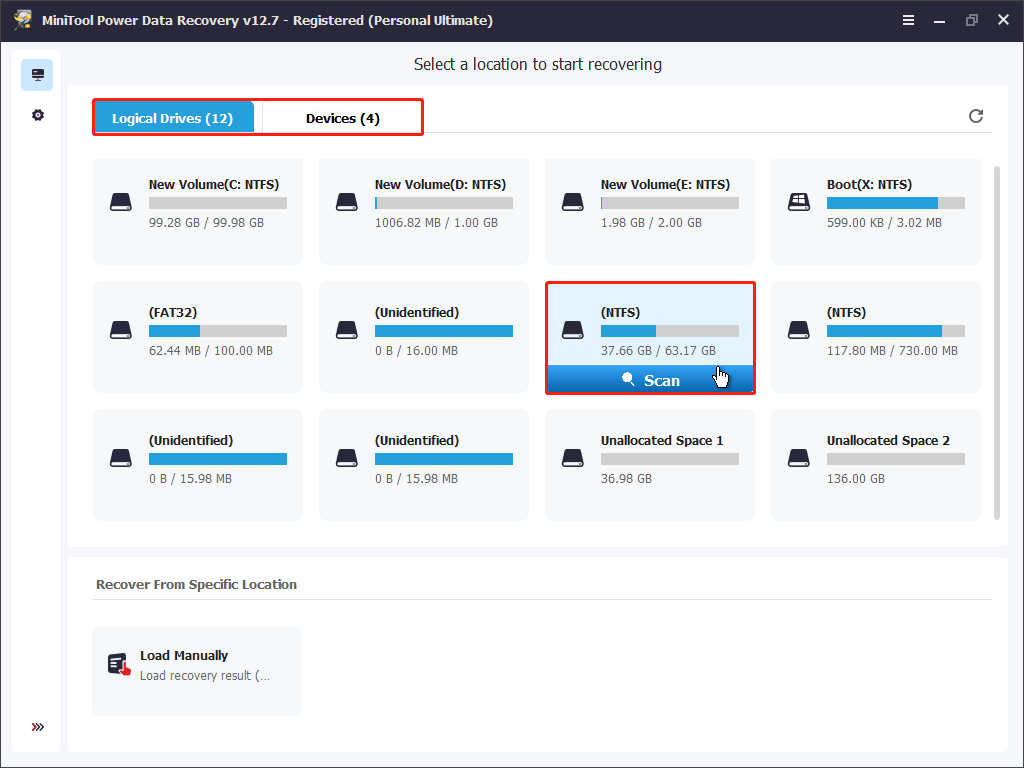Click the Recover From Specific Location heading
Image resolution: width=1024 pixels, height=768 pixels.
pos(196,584)
